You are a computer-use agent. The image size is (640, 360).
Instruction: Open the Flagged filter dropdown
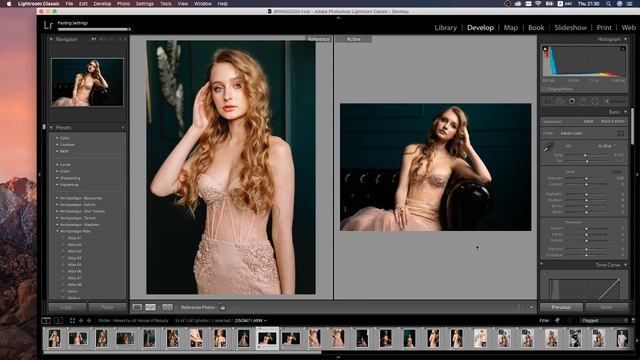coord(604,321)
